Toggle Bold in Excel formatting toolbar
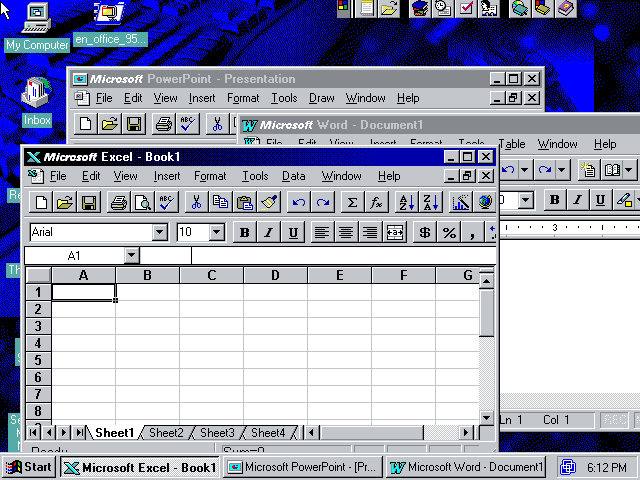 click(244, 232)
